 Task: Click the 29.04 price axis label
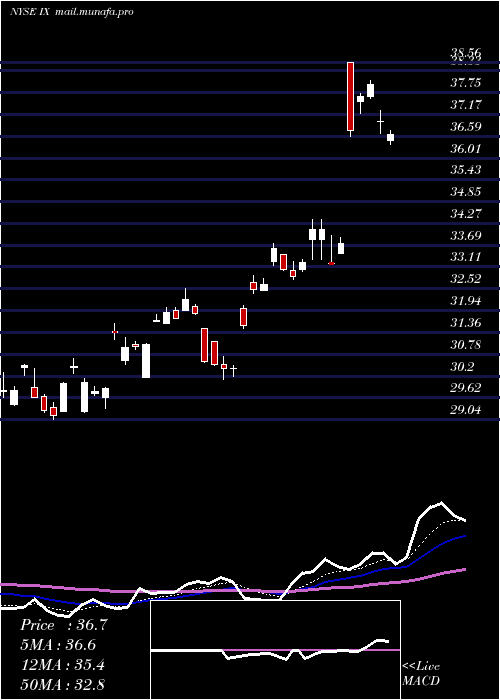pos(466,409)
